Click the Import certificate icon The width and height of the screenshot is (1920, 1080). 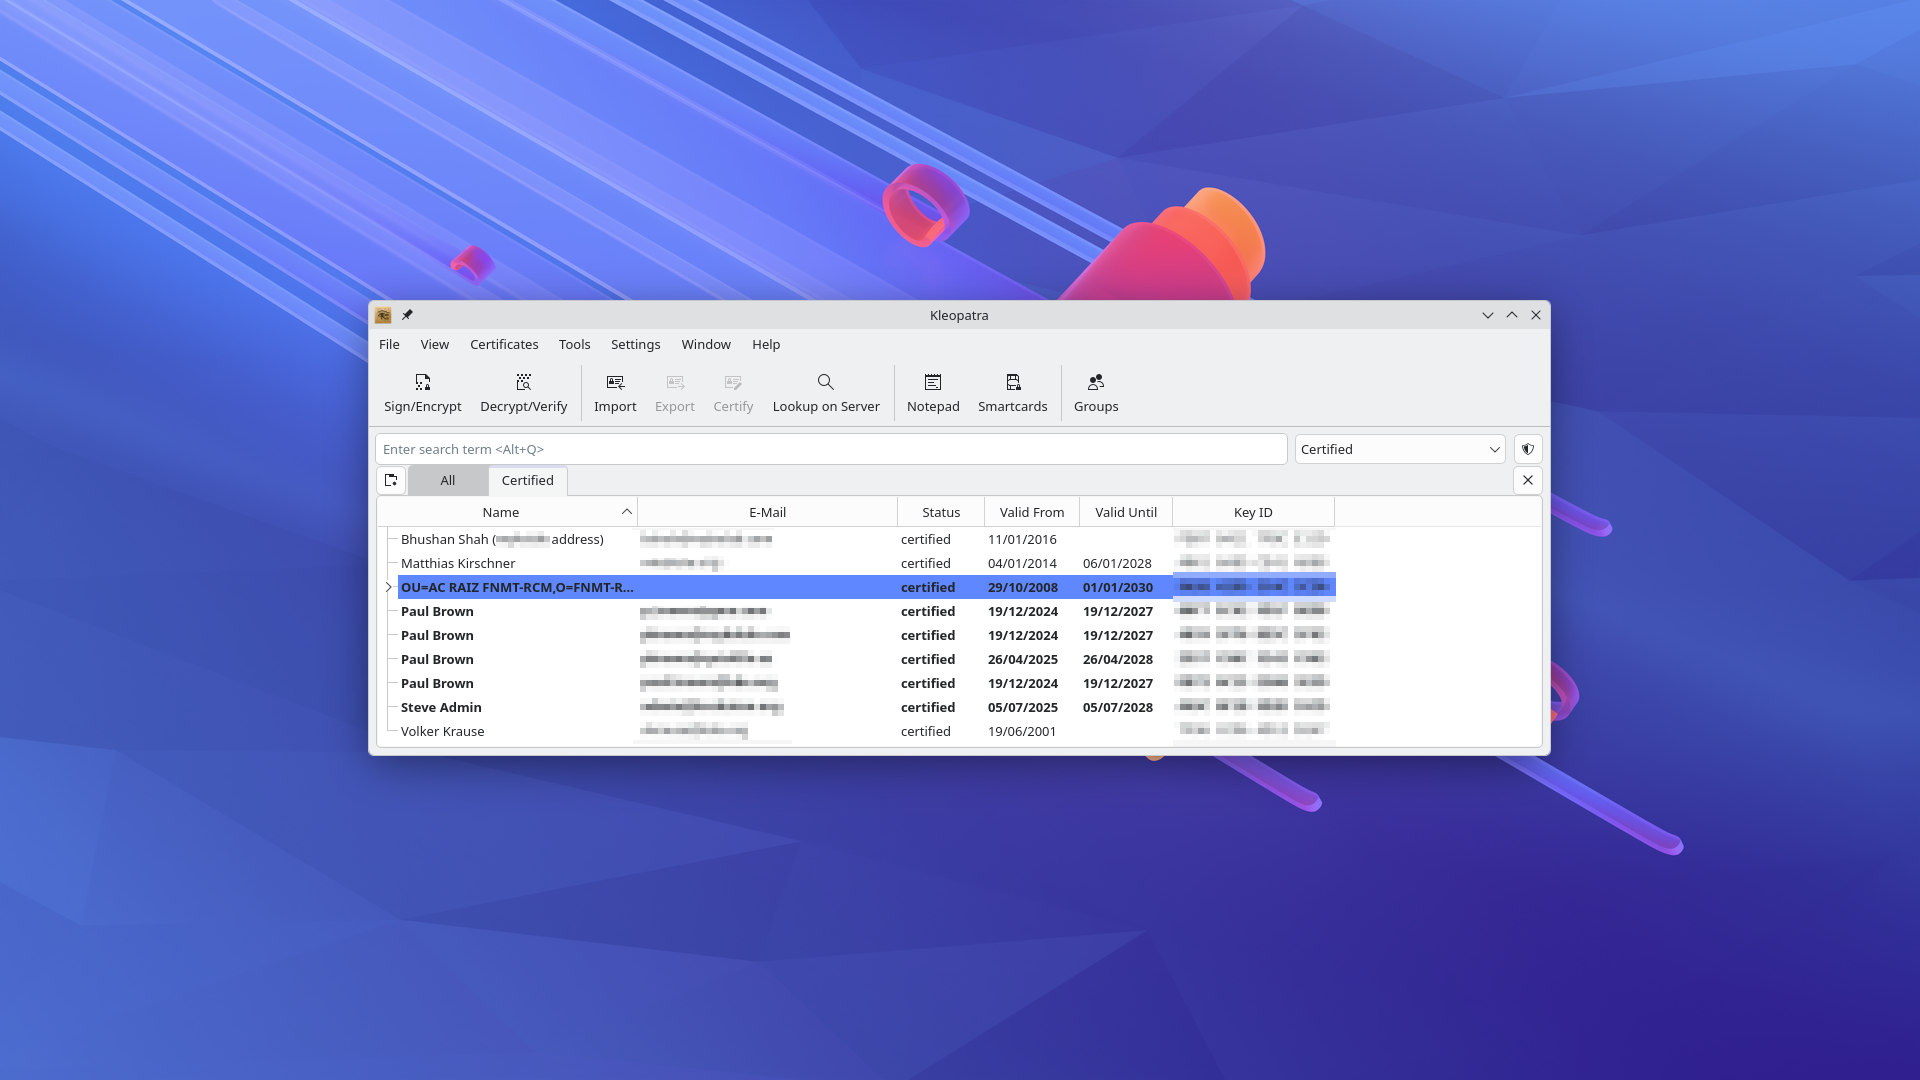click(615, 383)
